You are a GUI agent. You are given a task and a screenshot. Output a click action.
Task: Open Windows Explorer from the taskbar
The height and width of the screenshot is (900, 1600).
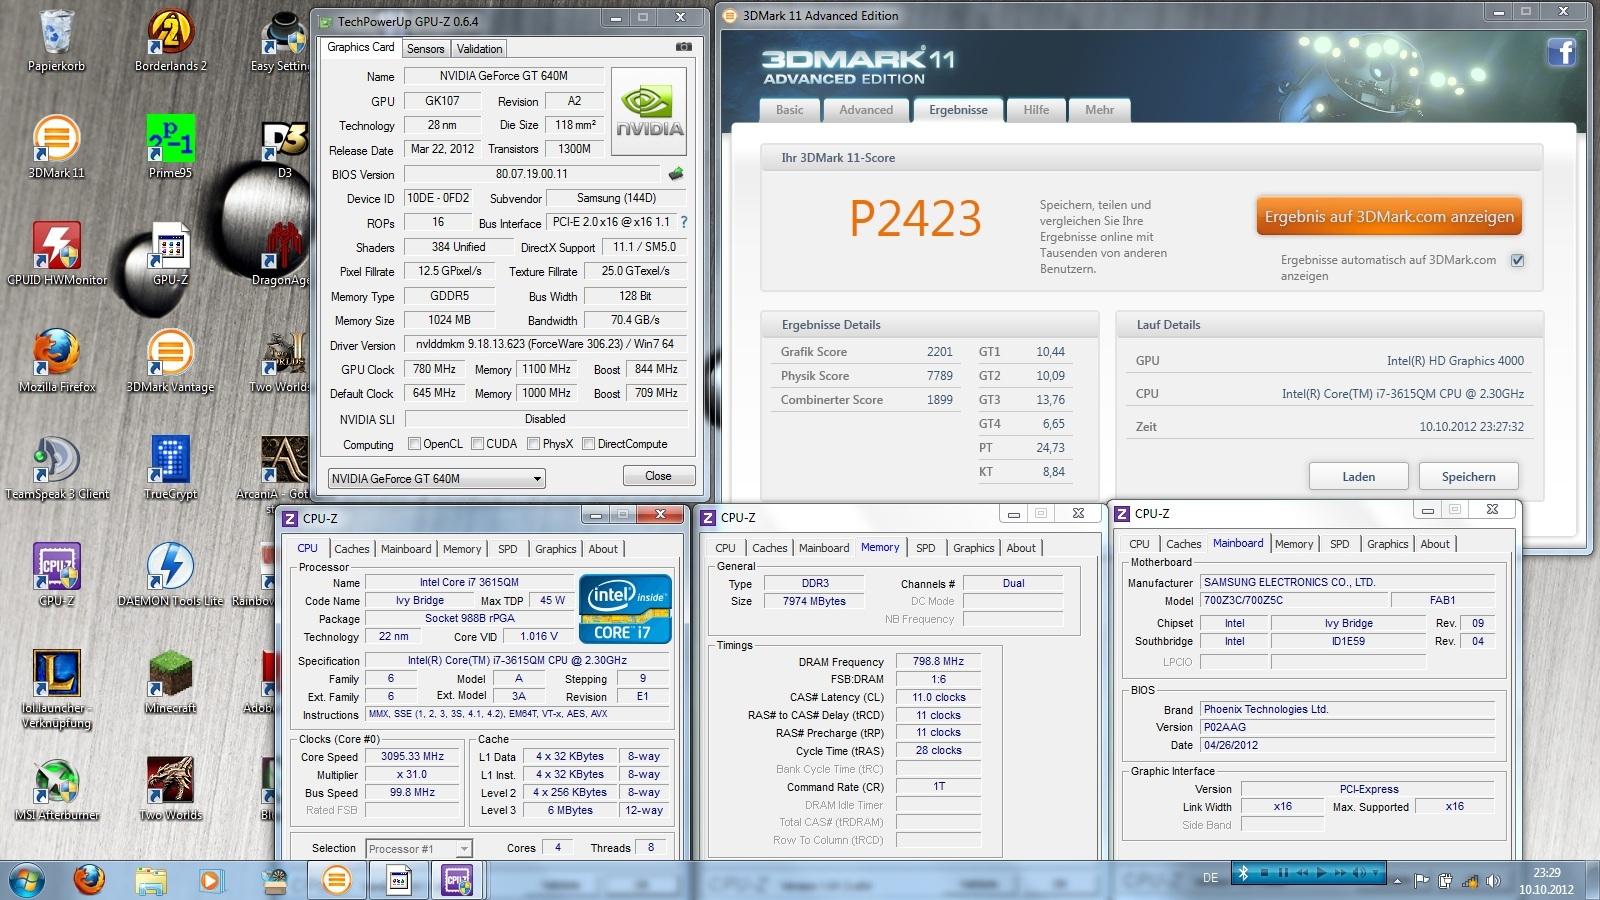[151, 880]
